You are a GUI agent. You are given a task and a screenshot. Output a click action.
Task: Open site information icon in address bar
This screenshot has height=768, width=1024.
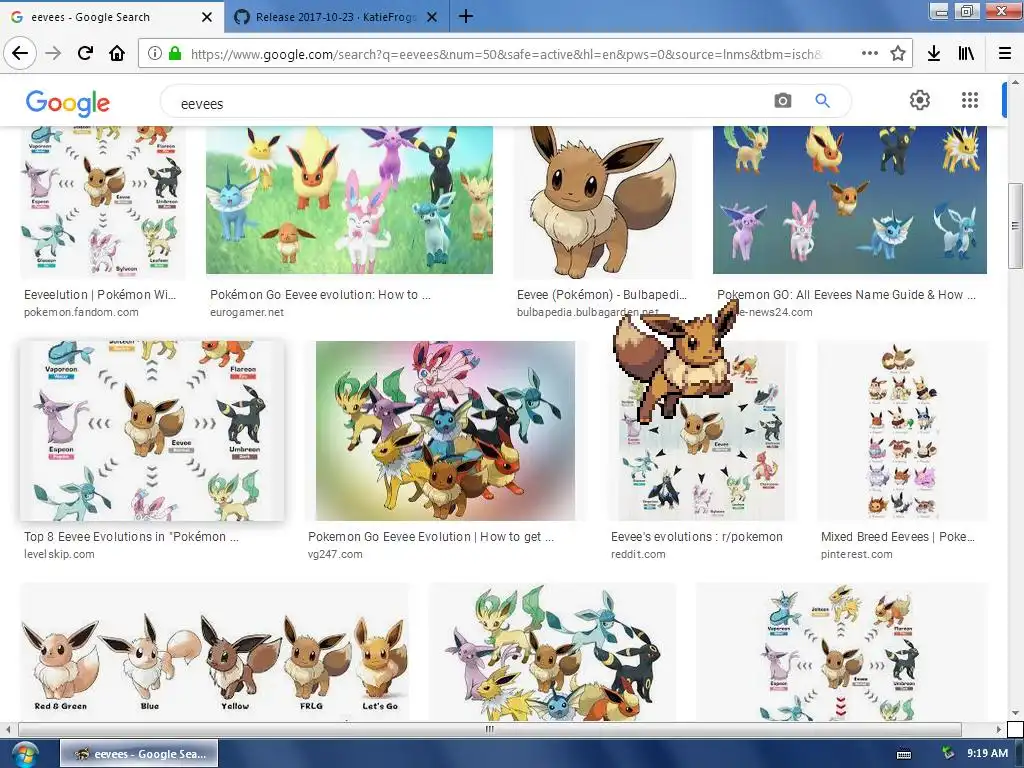154,54
